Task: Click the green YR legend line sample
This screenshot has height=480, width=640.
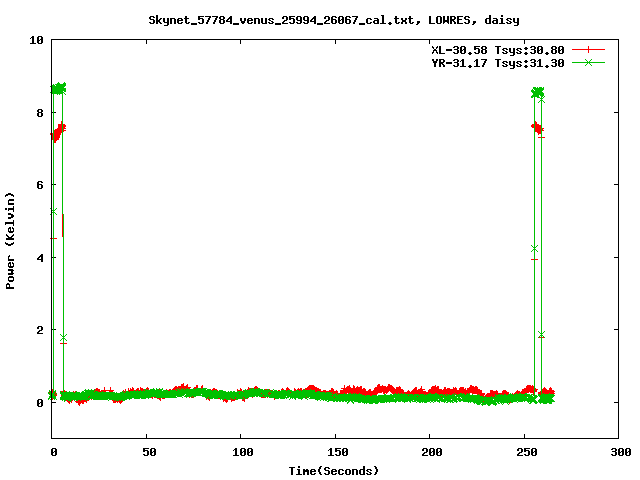Action: pos(588,63)
